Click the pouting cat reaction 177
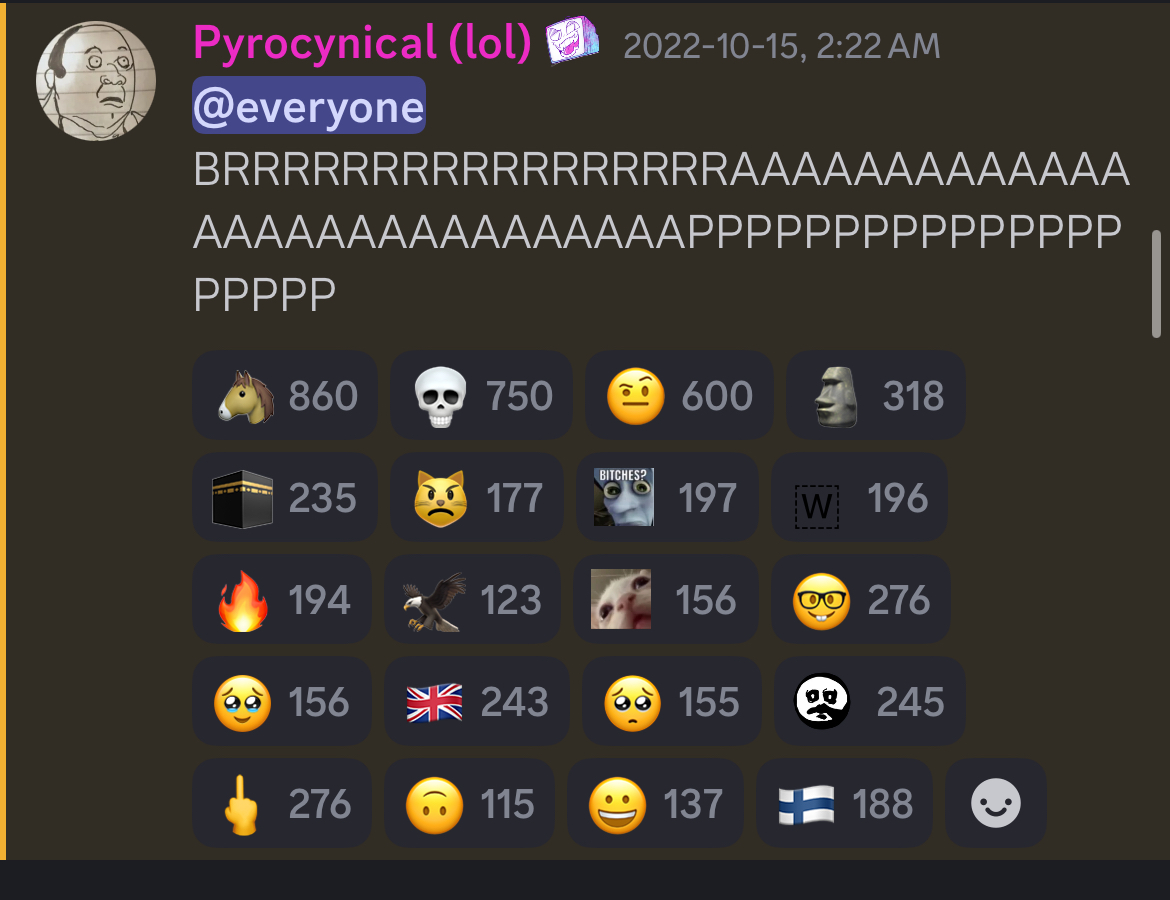The image size is (1170, 900). point(477,497)
